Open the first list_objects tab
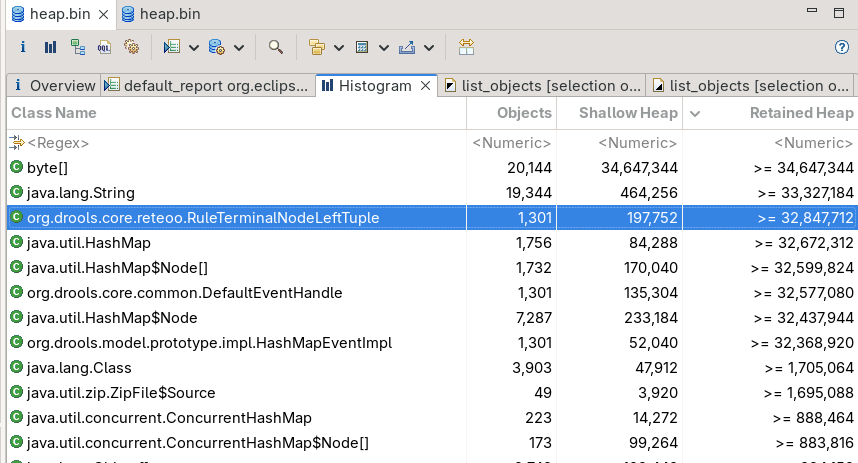Screen dimensions: 858x463 542,86
